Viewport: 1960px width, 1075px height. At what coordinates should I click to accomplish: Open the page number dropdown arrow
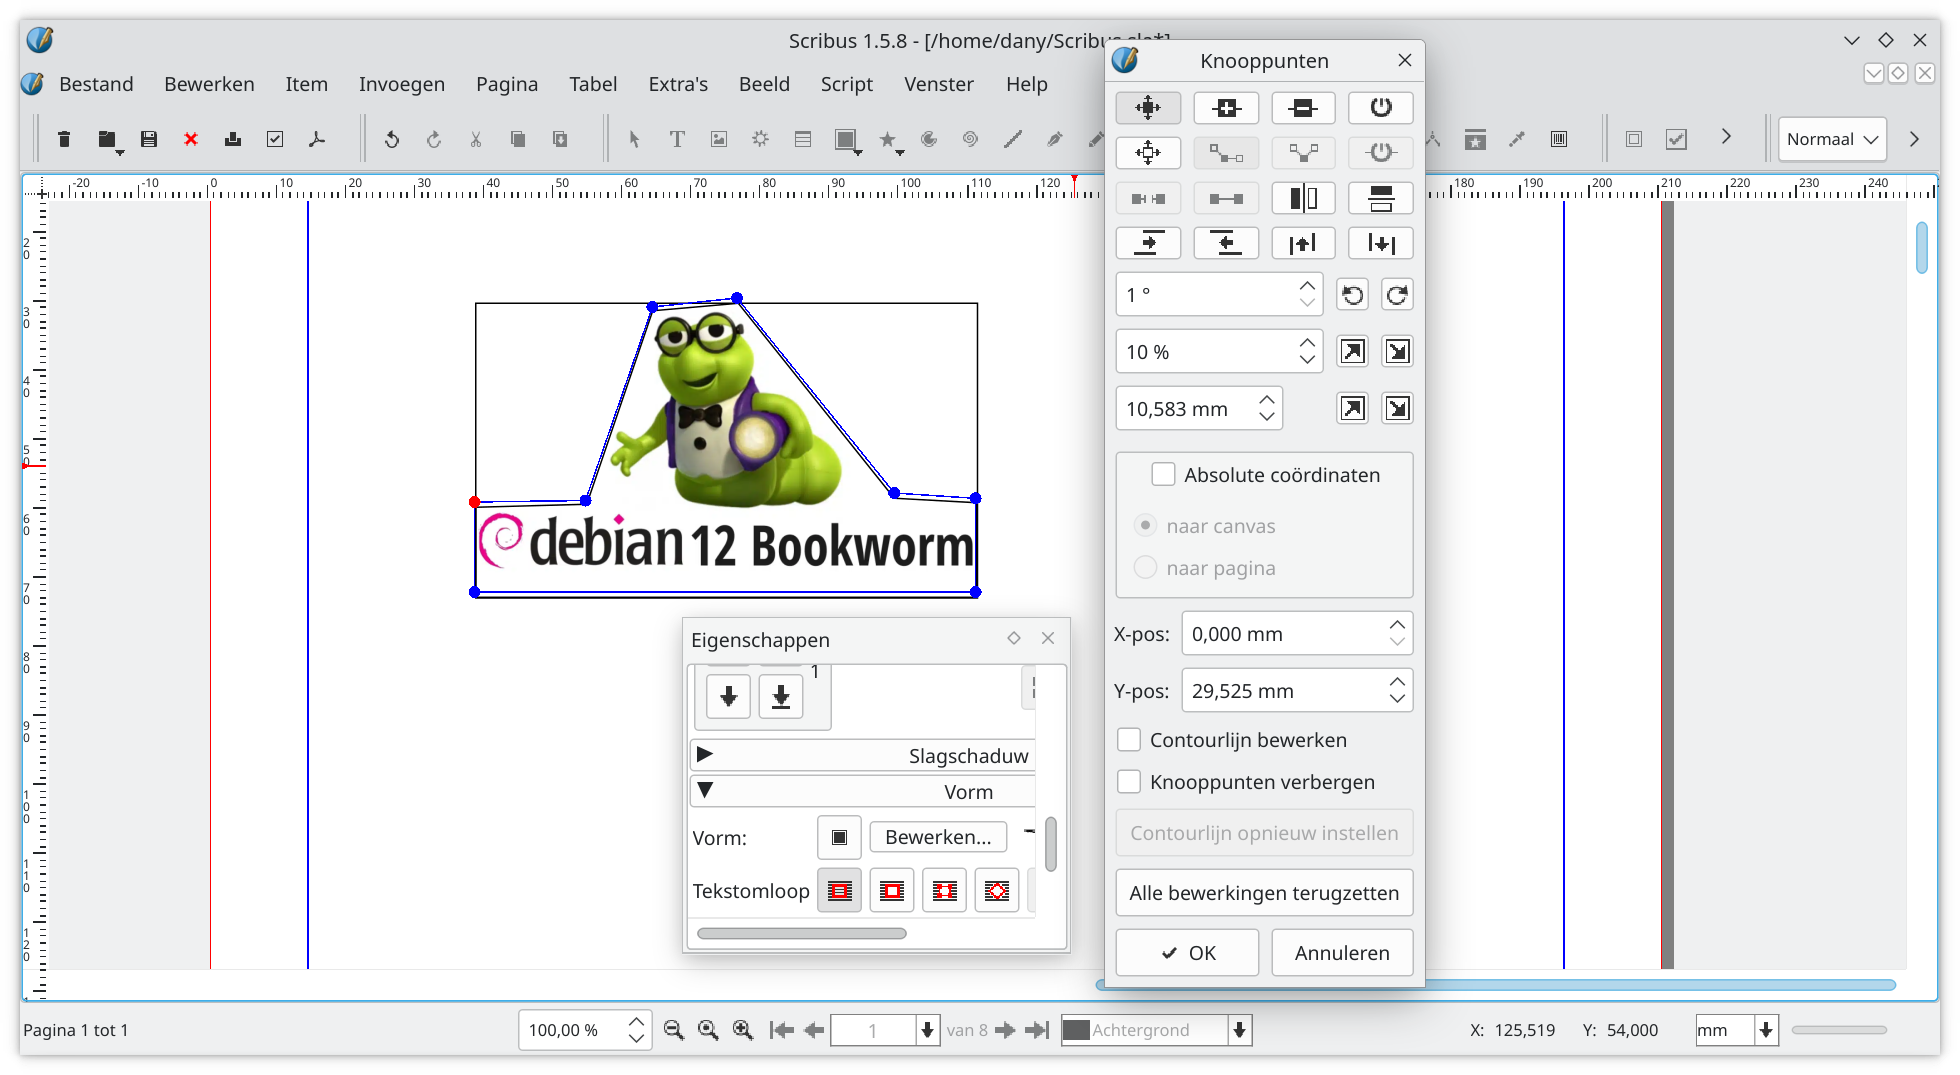pyautogui.click(x=927, y=1030)
